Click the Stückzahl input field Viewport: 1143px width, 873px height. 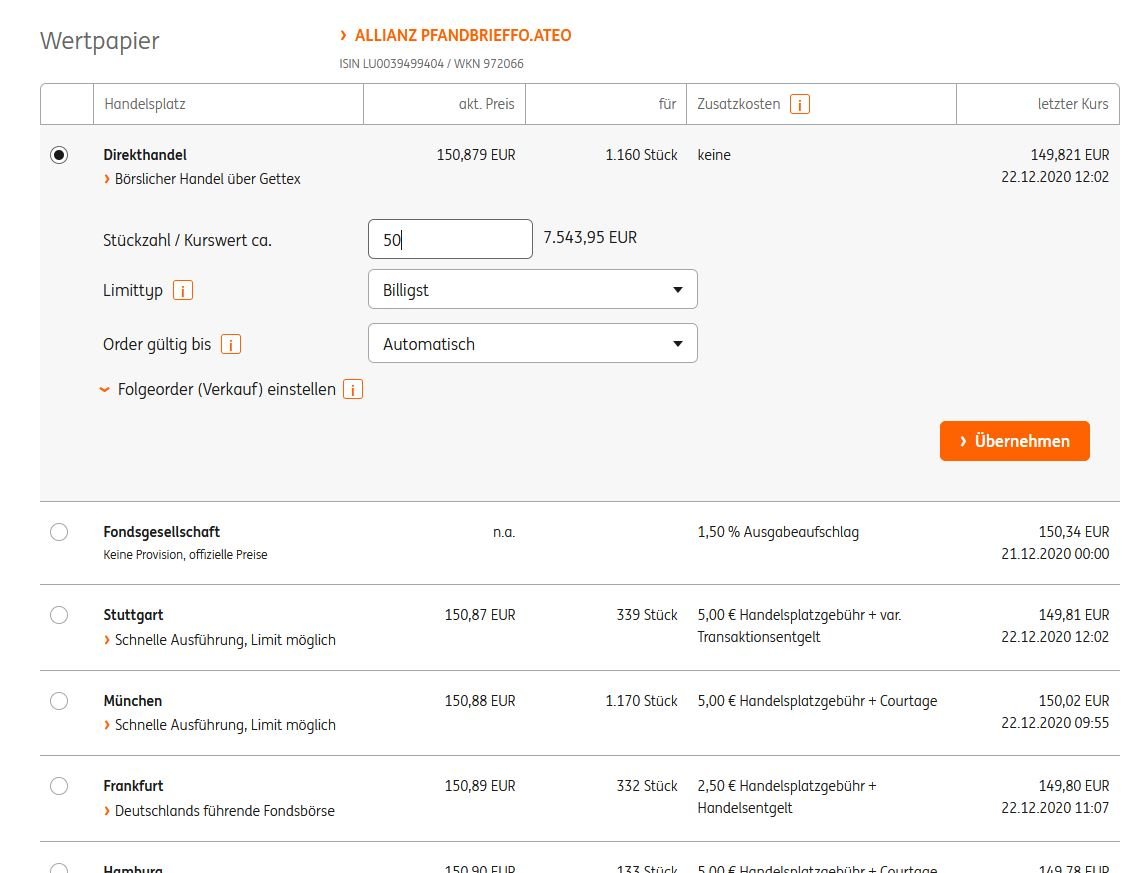(450, 240)
